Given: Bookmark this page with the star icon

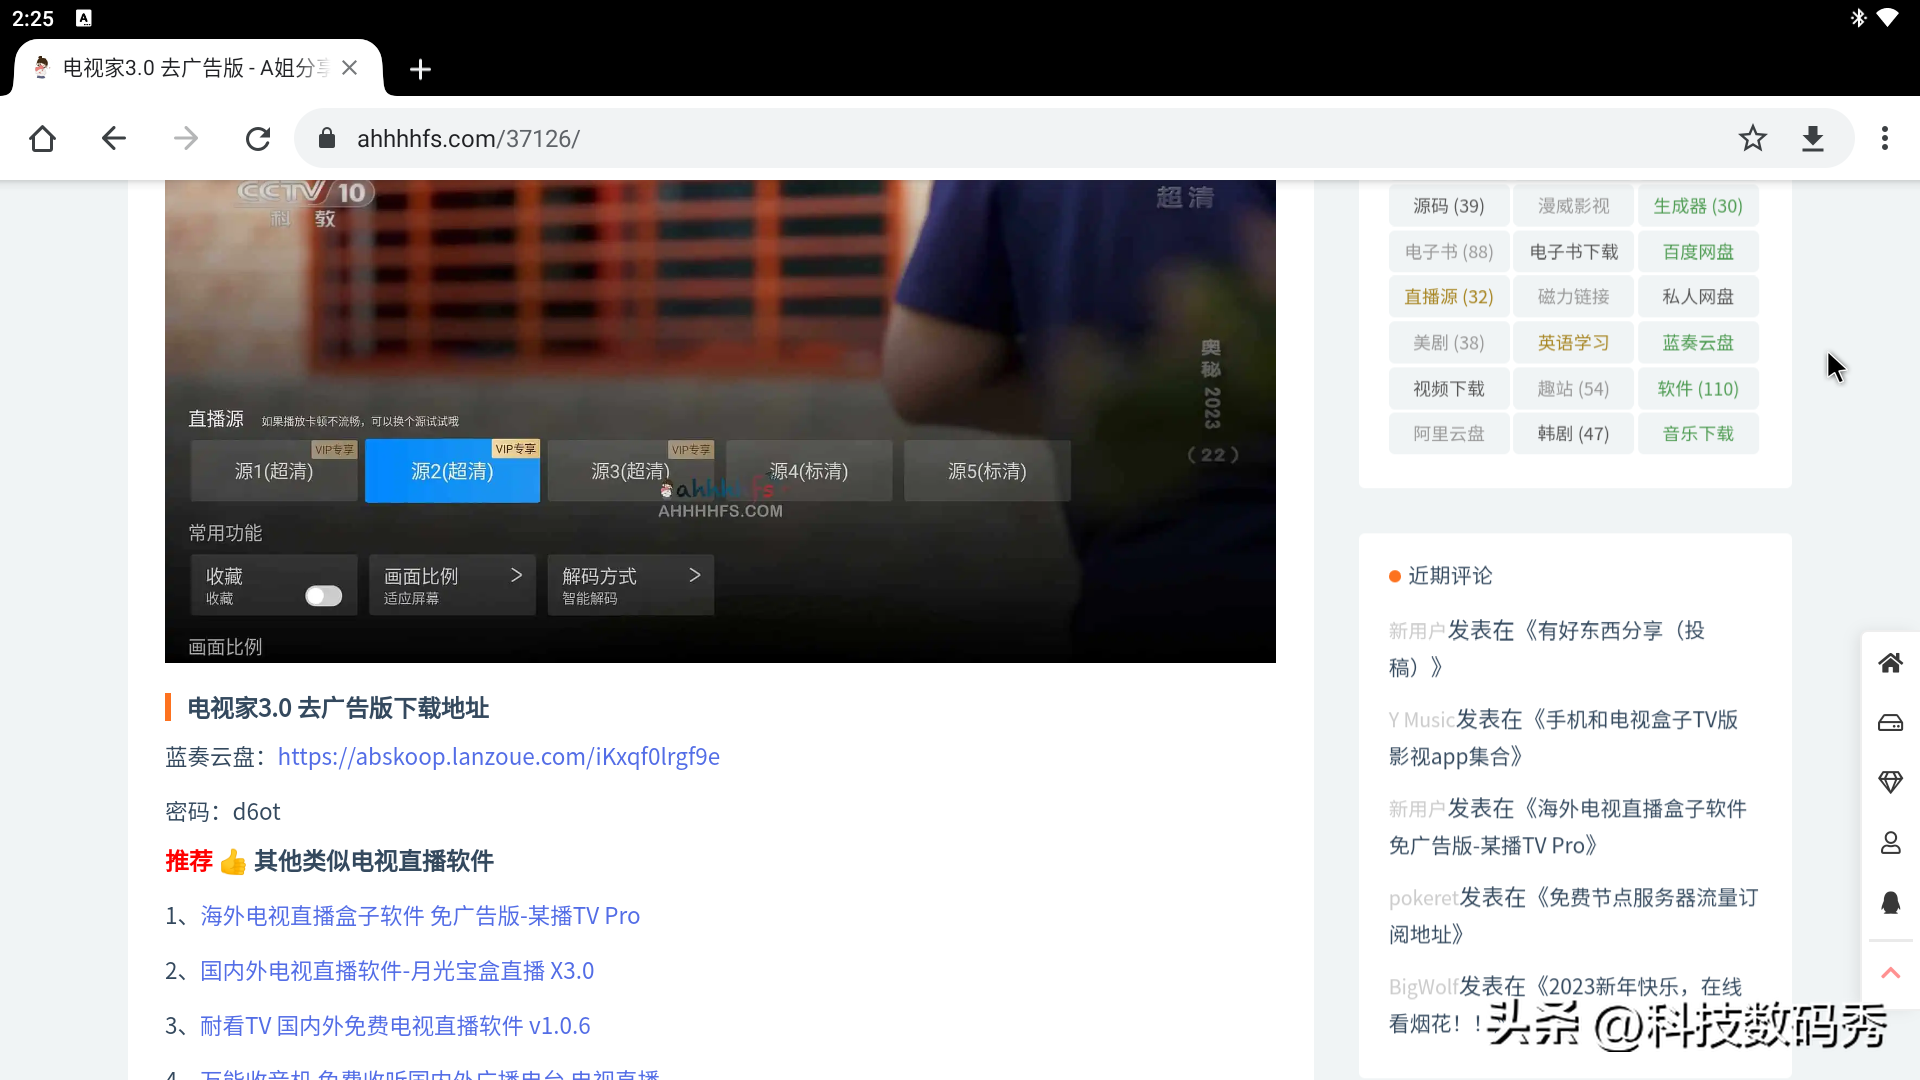Looking at the screenshot, I should click(x=1752, y=138).
